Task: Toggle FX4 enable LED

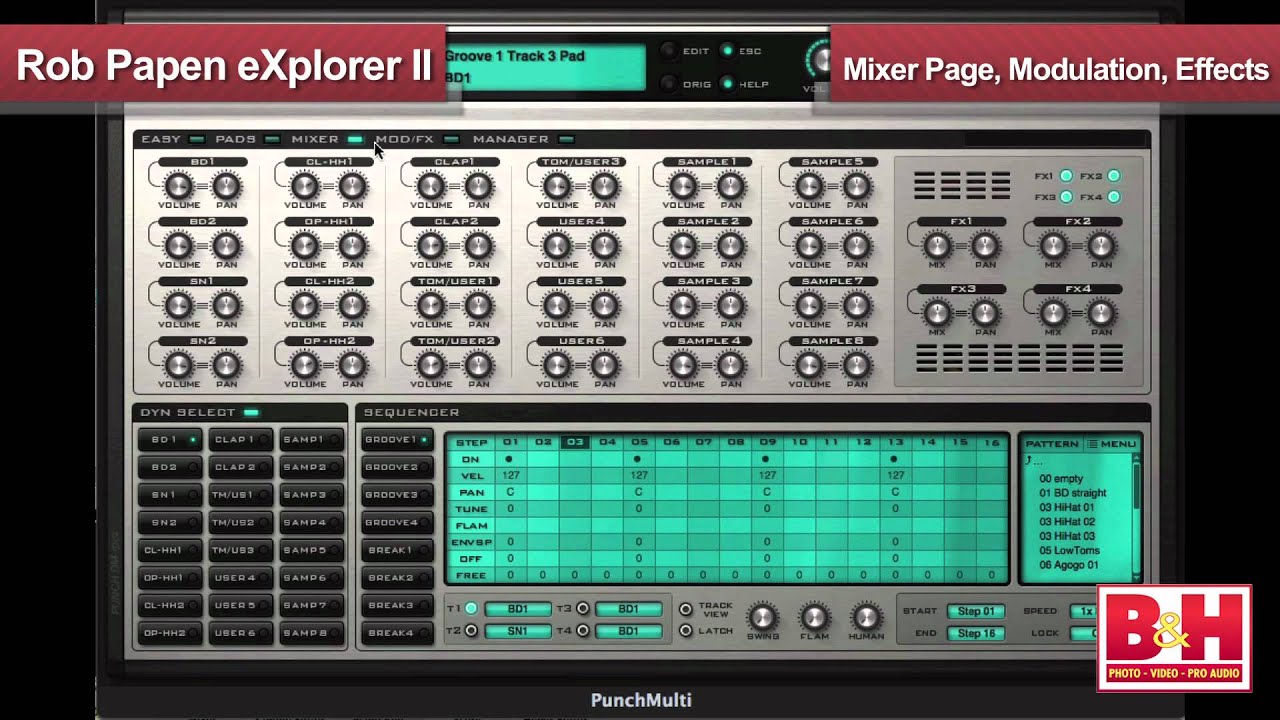Action: pos(1113,197)
